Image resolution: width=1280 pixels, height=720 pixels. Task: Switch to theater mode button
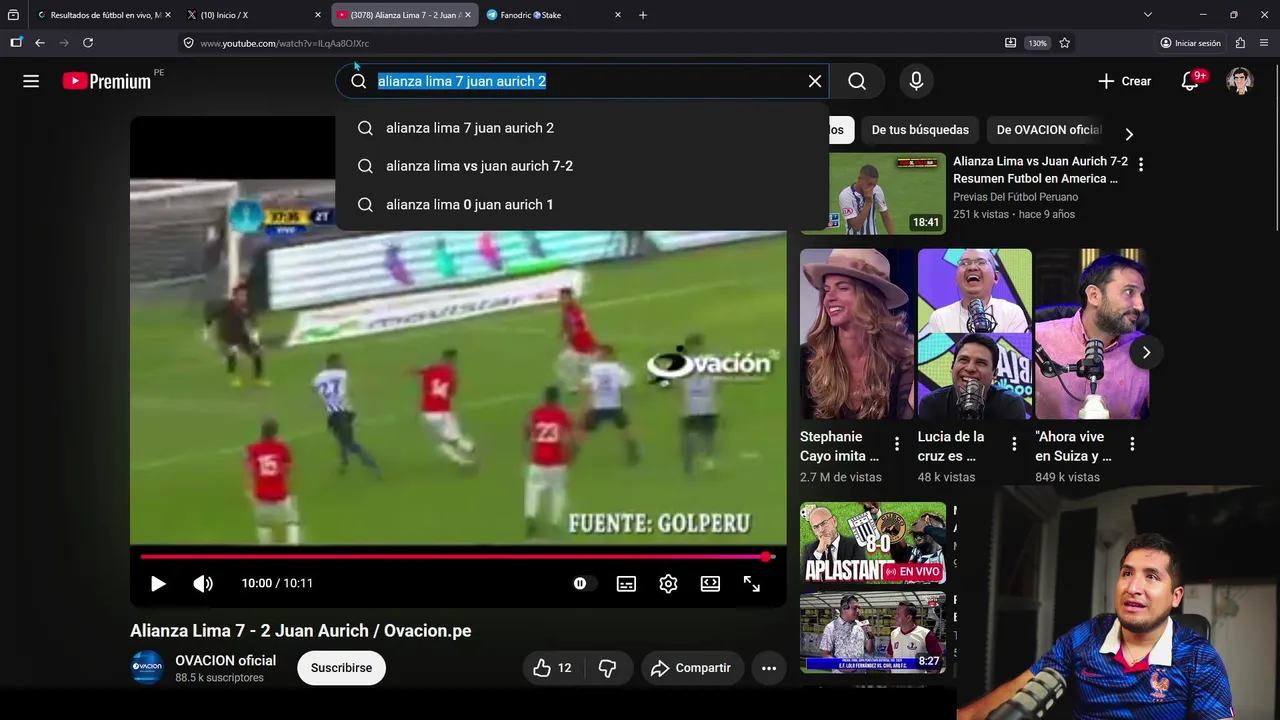pyautogui.click(x=710, y=584)
